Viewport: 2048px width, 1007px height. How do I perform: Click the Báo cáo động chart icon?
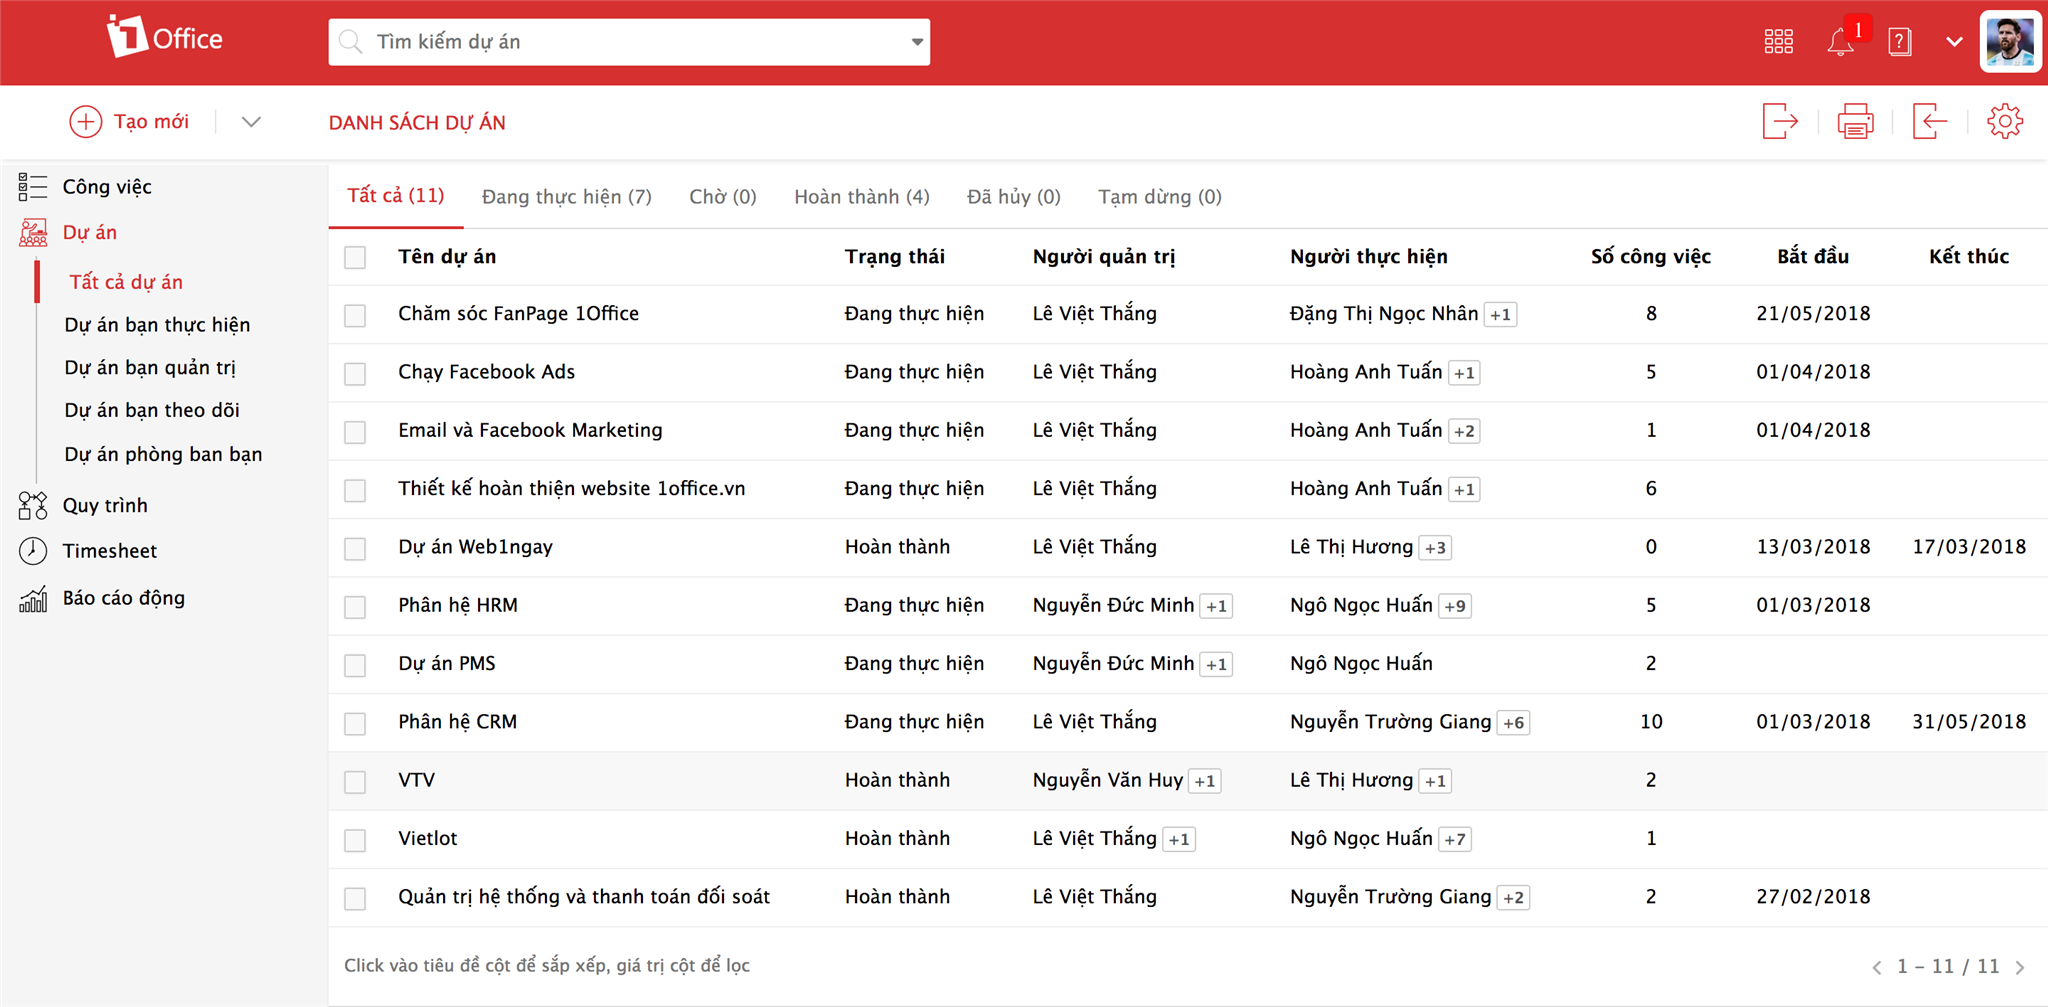coord(32,598)
